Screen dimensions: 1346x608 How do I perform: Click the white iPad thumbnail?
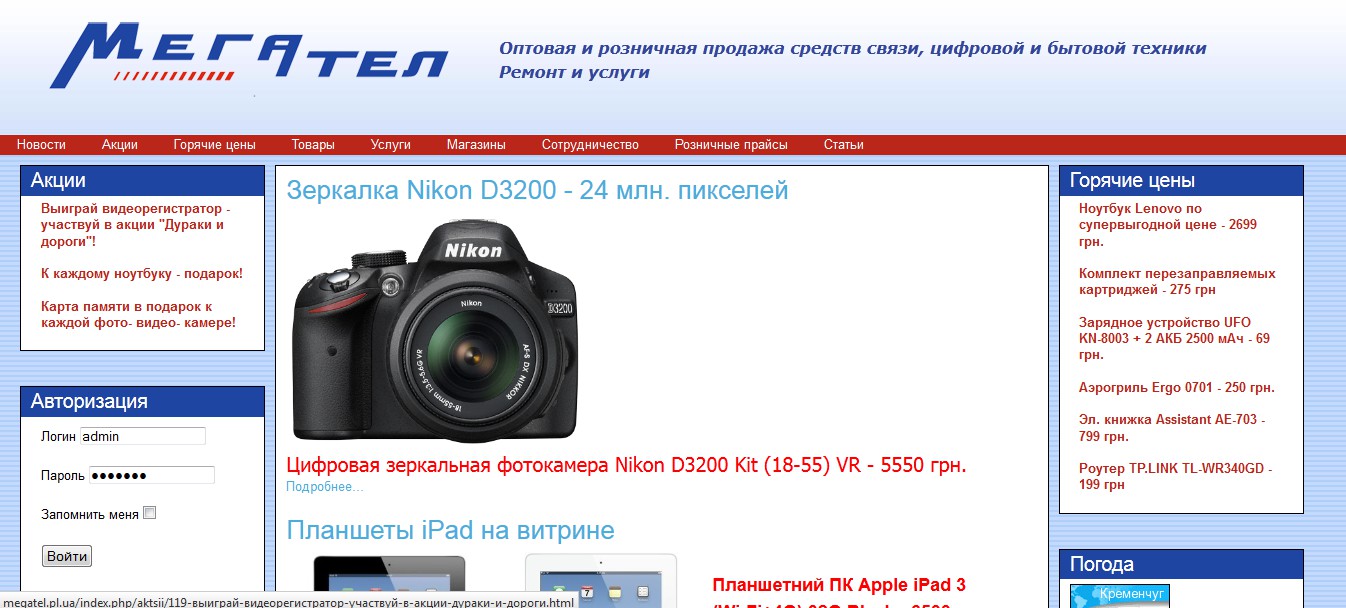tap(601, 581)
